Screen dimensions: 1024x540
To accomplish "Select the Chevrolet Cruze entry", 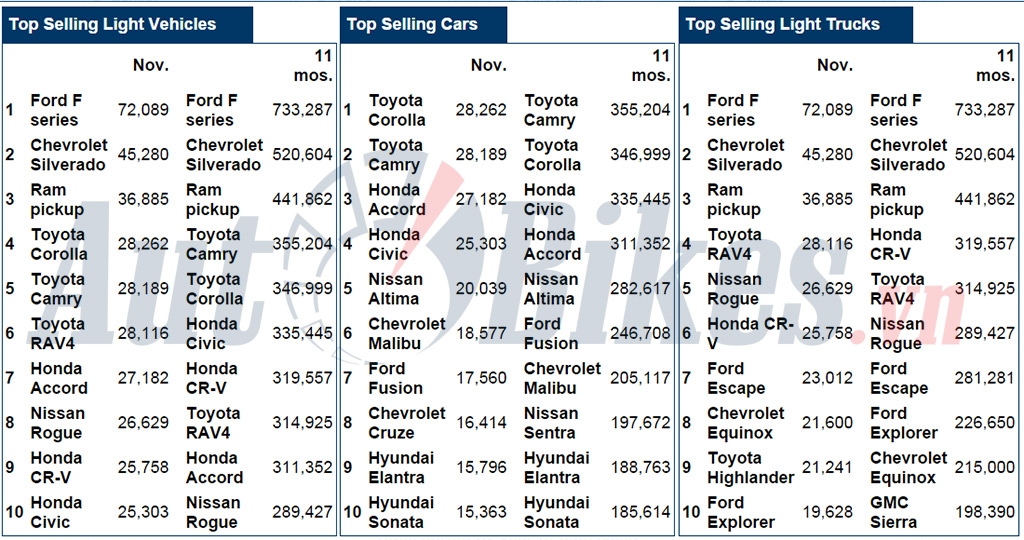I will (x=407, y=423).
